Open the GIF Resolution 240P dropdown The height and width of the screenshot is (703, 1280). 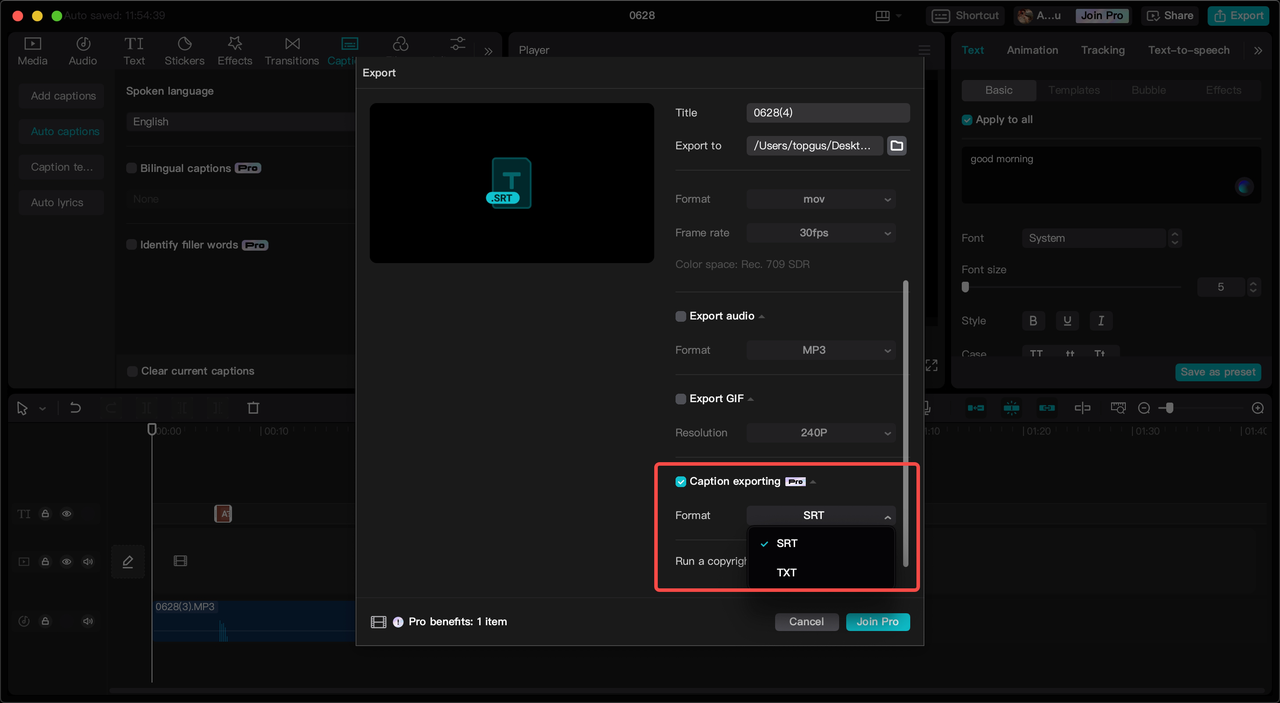click(820, 433)
